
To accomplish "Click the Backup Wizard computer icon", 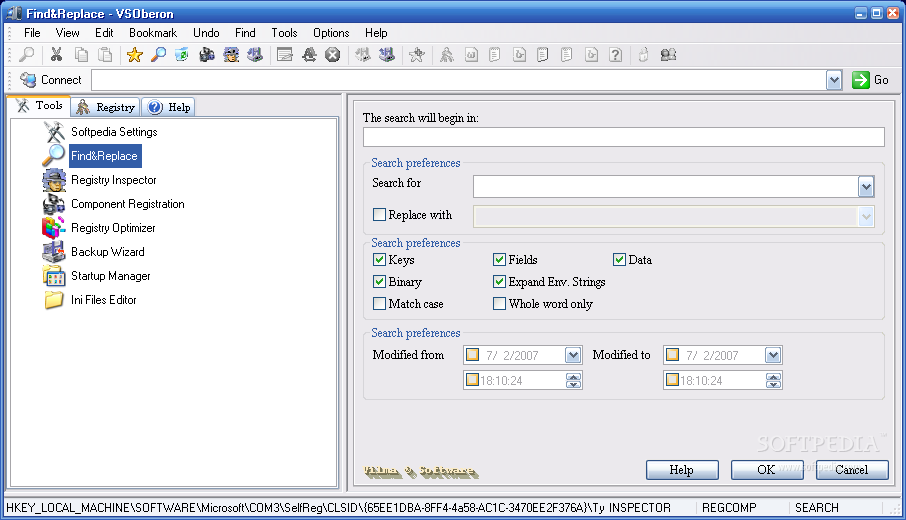I will (x=54, y=252).
